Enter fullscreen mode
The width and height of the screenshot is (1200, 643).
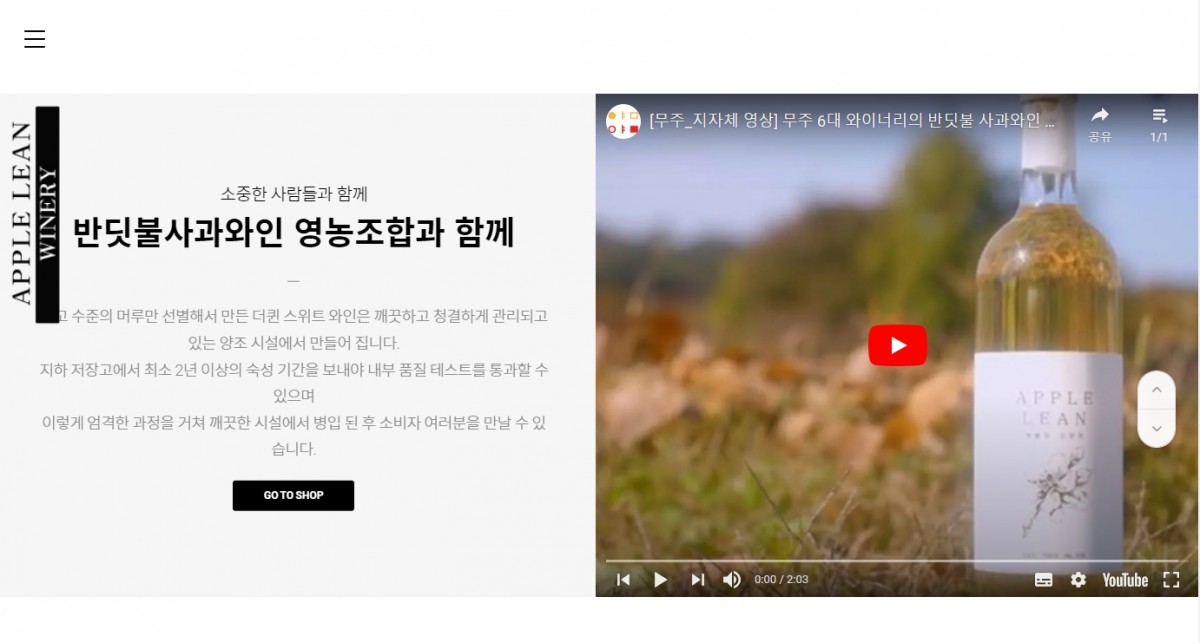tap(1171, 579)
